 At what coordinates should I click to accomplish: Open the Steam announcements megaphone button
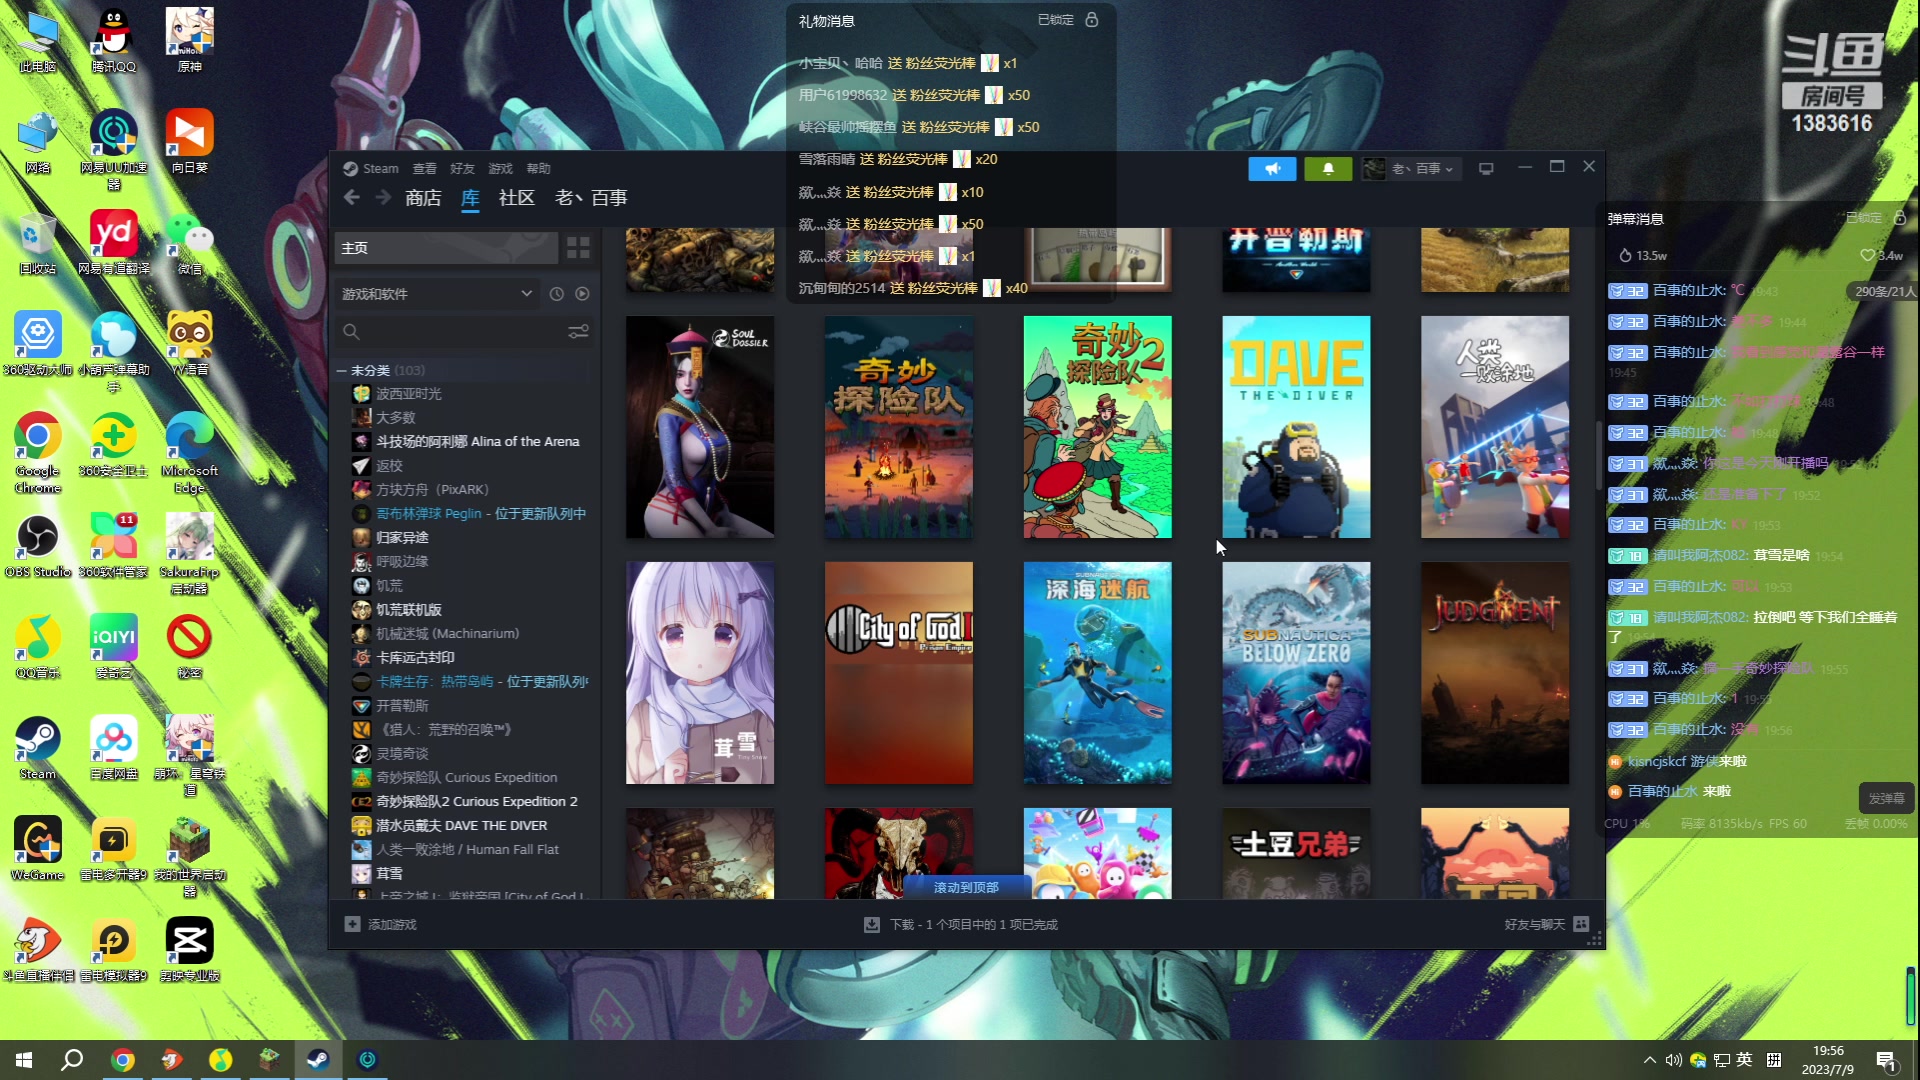coord(1272,169)
